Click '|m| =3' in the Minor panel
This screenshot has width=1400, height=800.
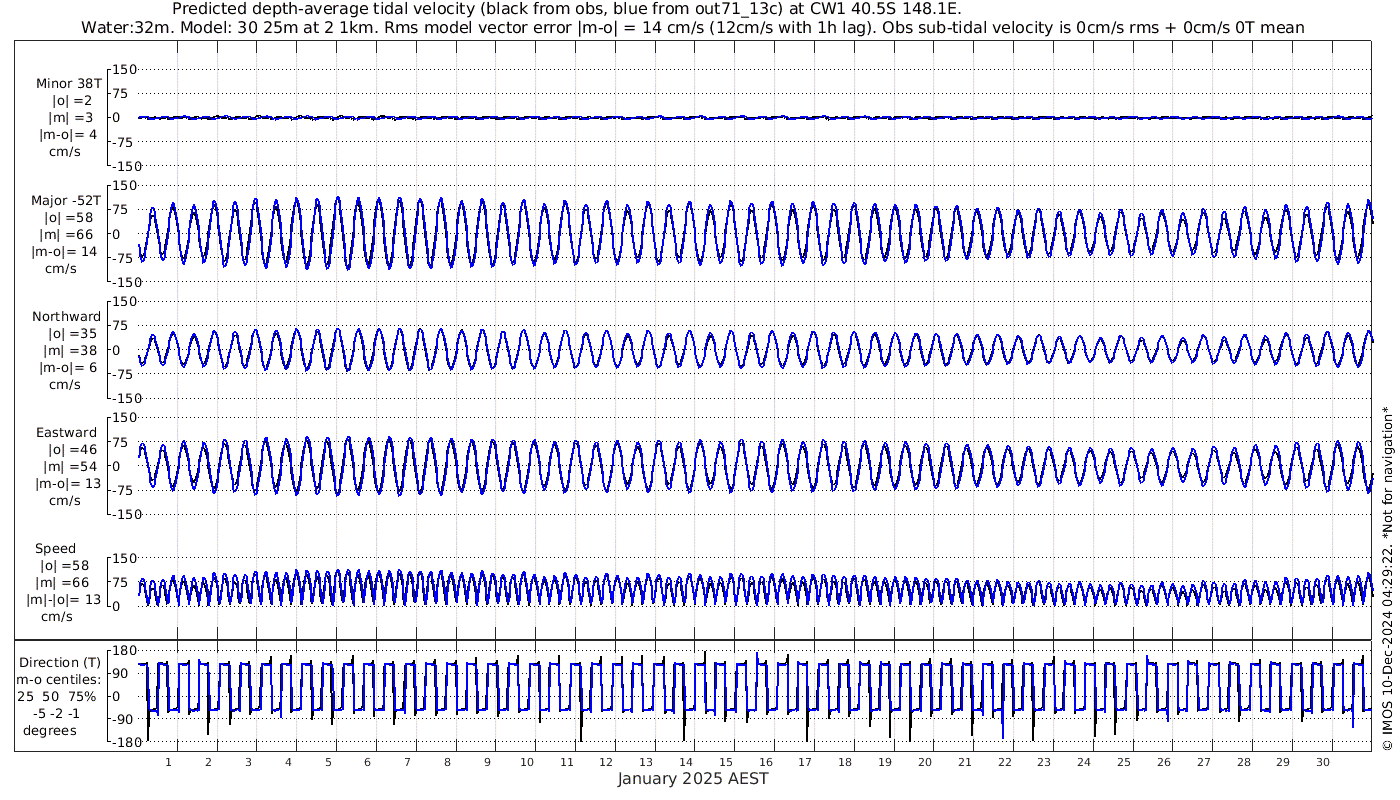(x=72, y=118)
